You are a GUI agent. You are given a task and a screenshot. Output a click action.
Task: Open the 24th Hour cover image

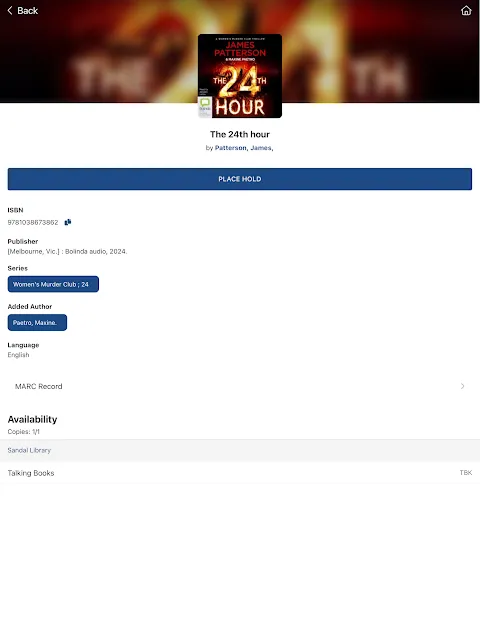240,76
